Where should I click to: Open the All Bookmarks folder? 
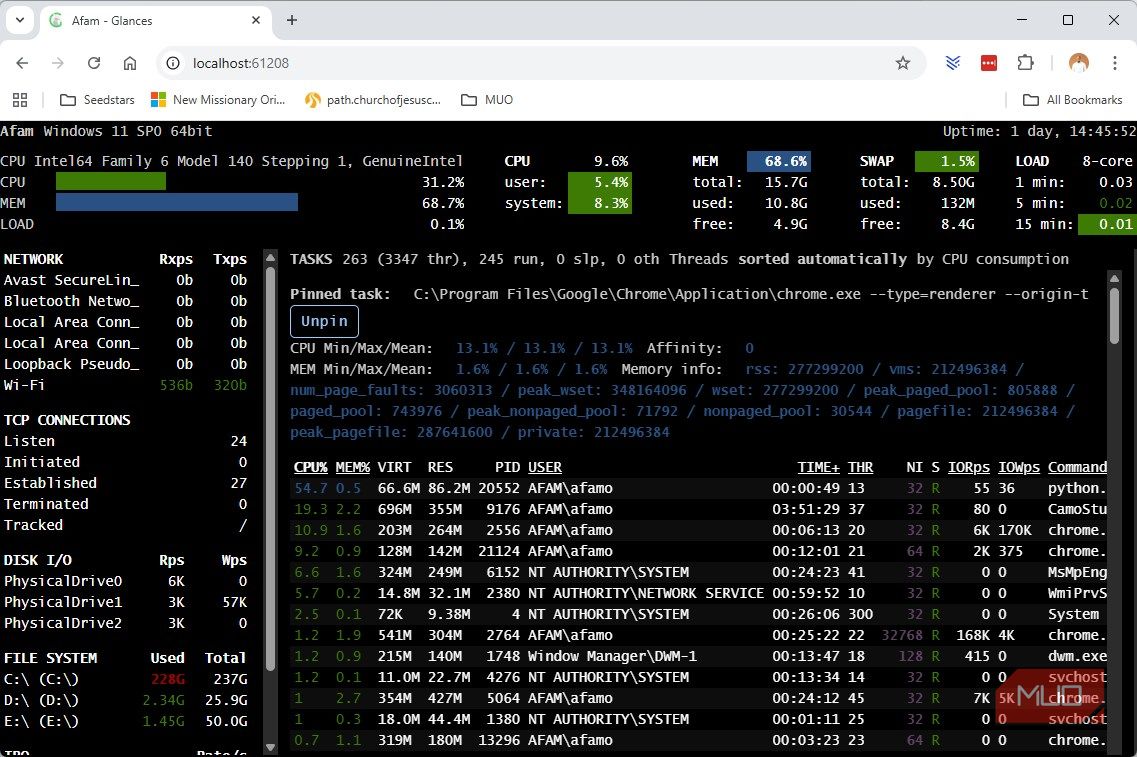click(1072, 100)
